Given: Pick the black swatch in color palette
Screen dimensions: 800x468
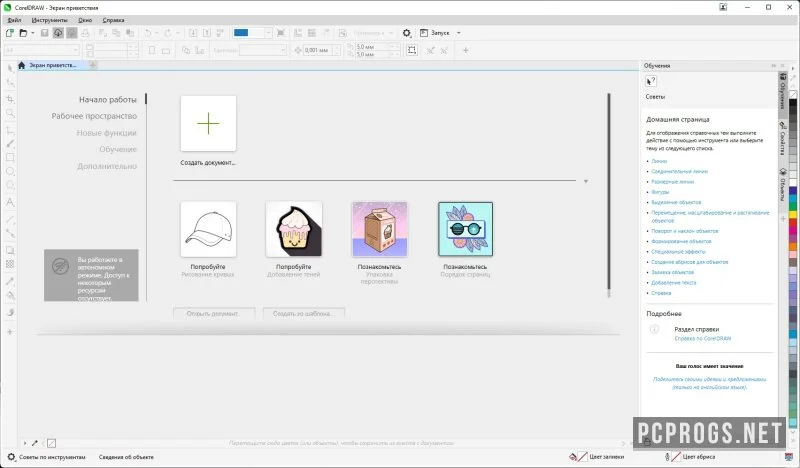Looking at the screenshot, I should point(793,103).
